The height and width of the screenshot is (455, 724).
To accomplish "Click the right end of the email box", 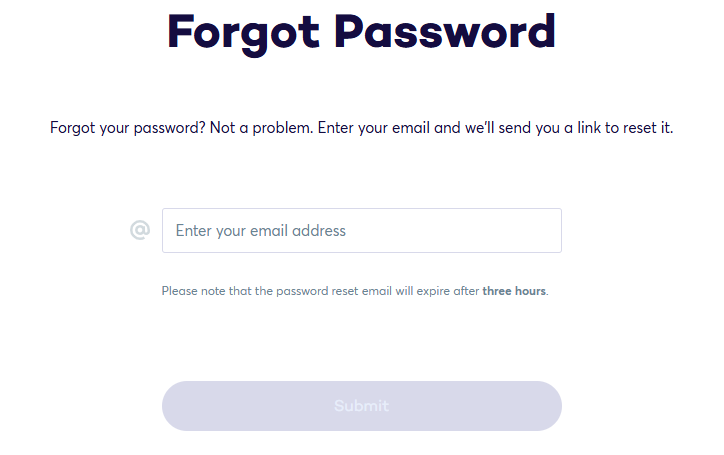I will coord(545,230).
